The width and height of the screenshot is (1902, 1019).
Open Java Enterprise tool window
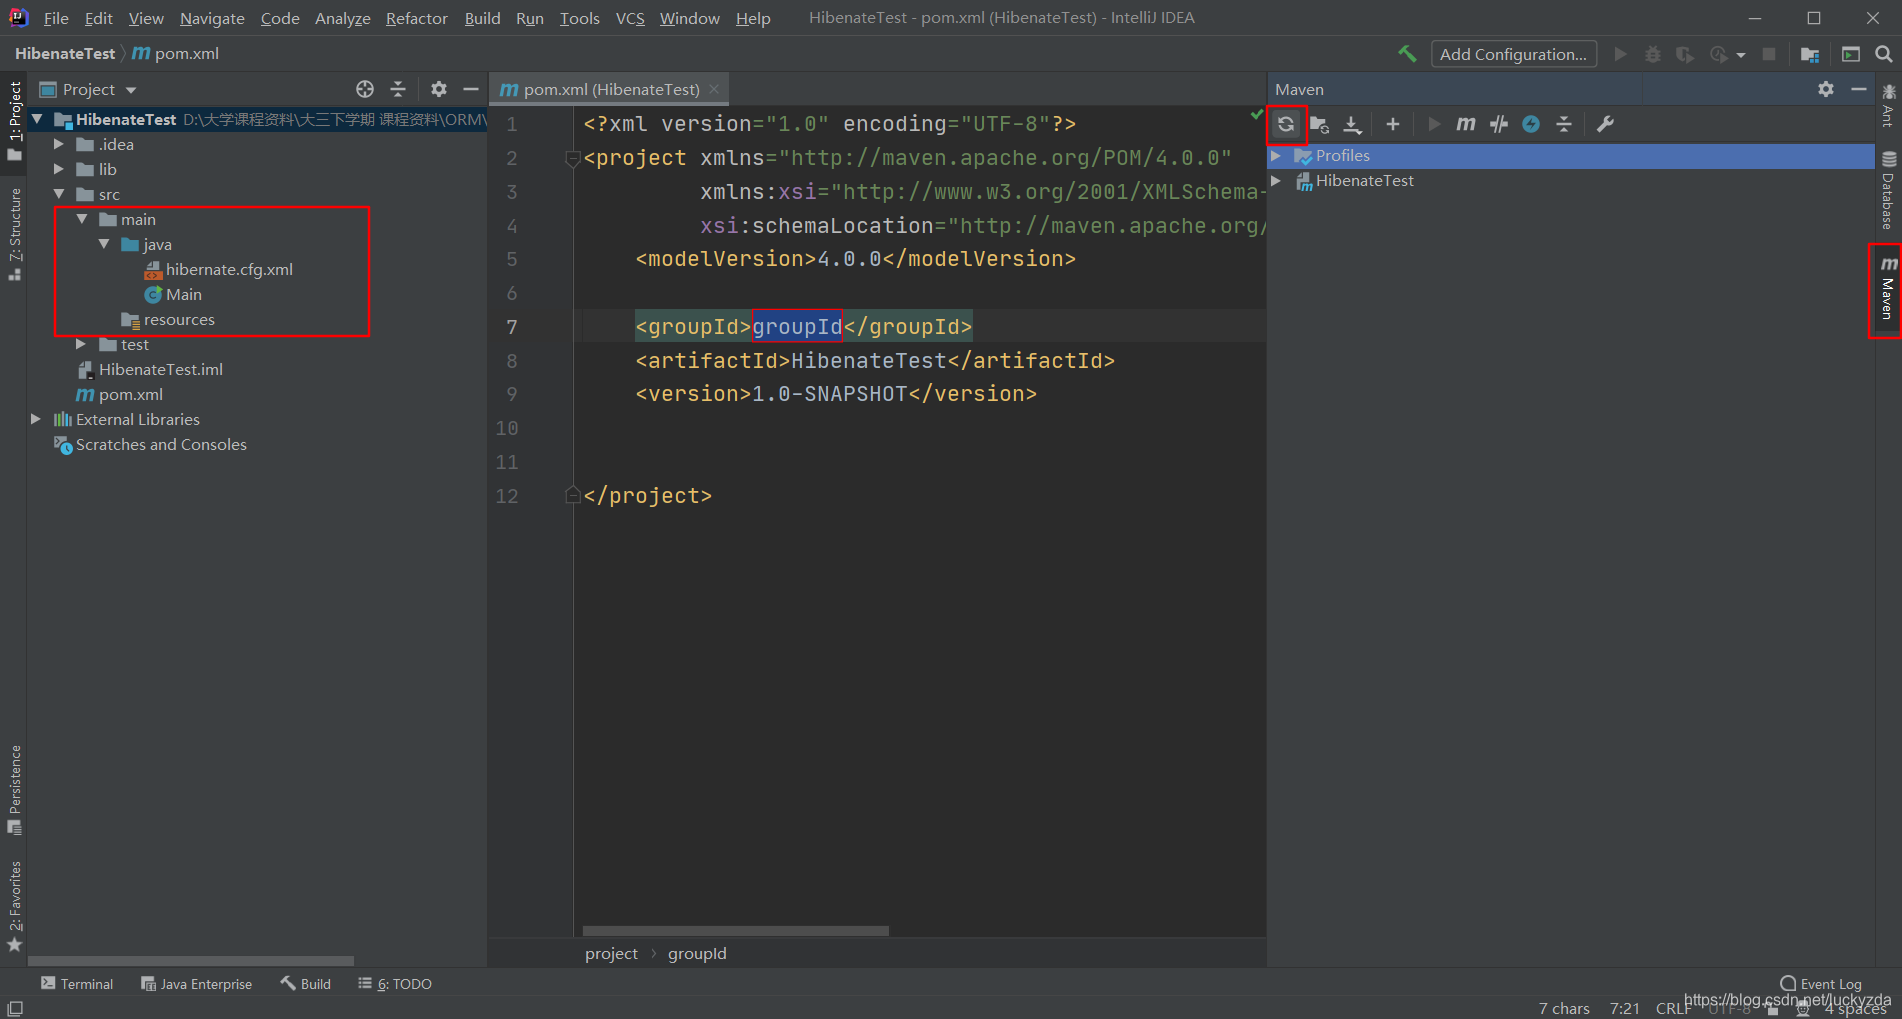pos(197,984)
